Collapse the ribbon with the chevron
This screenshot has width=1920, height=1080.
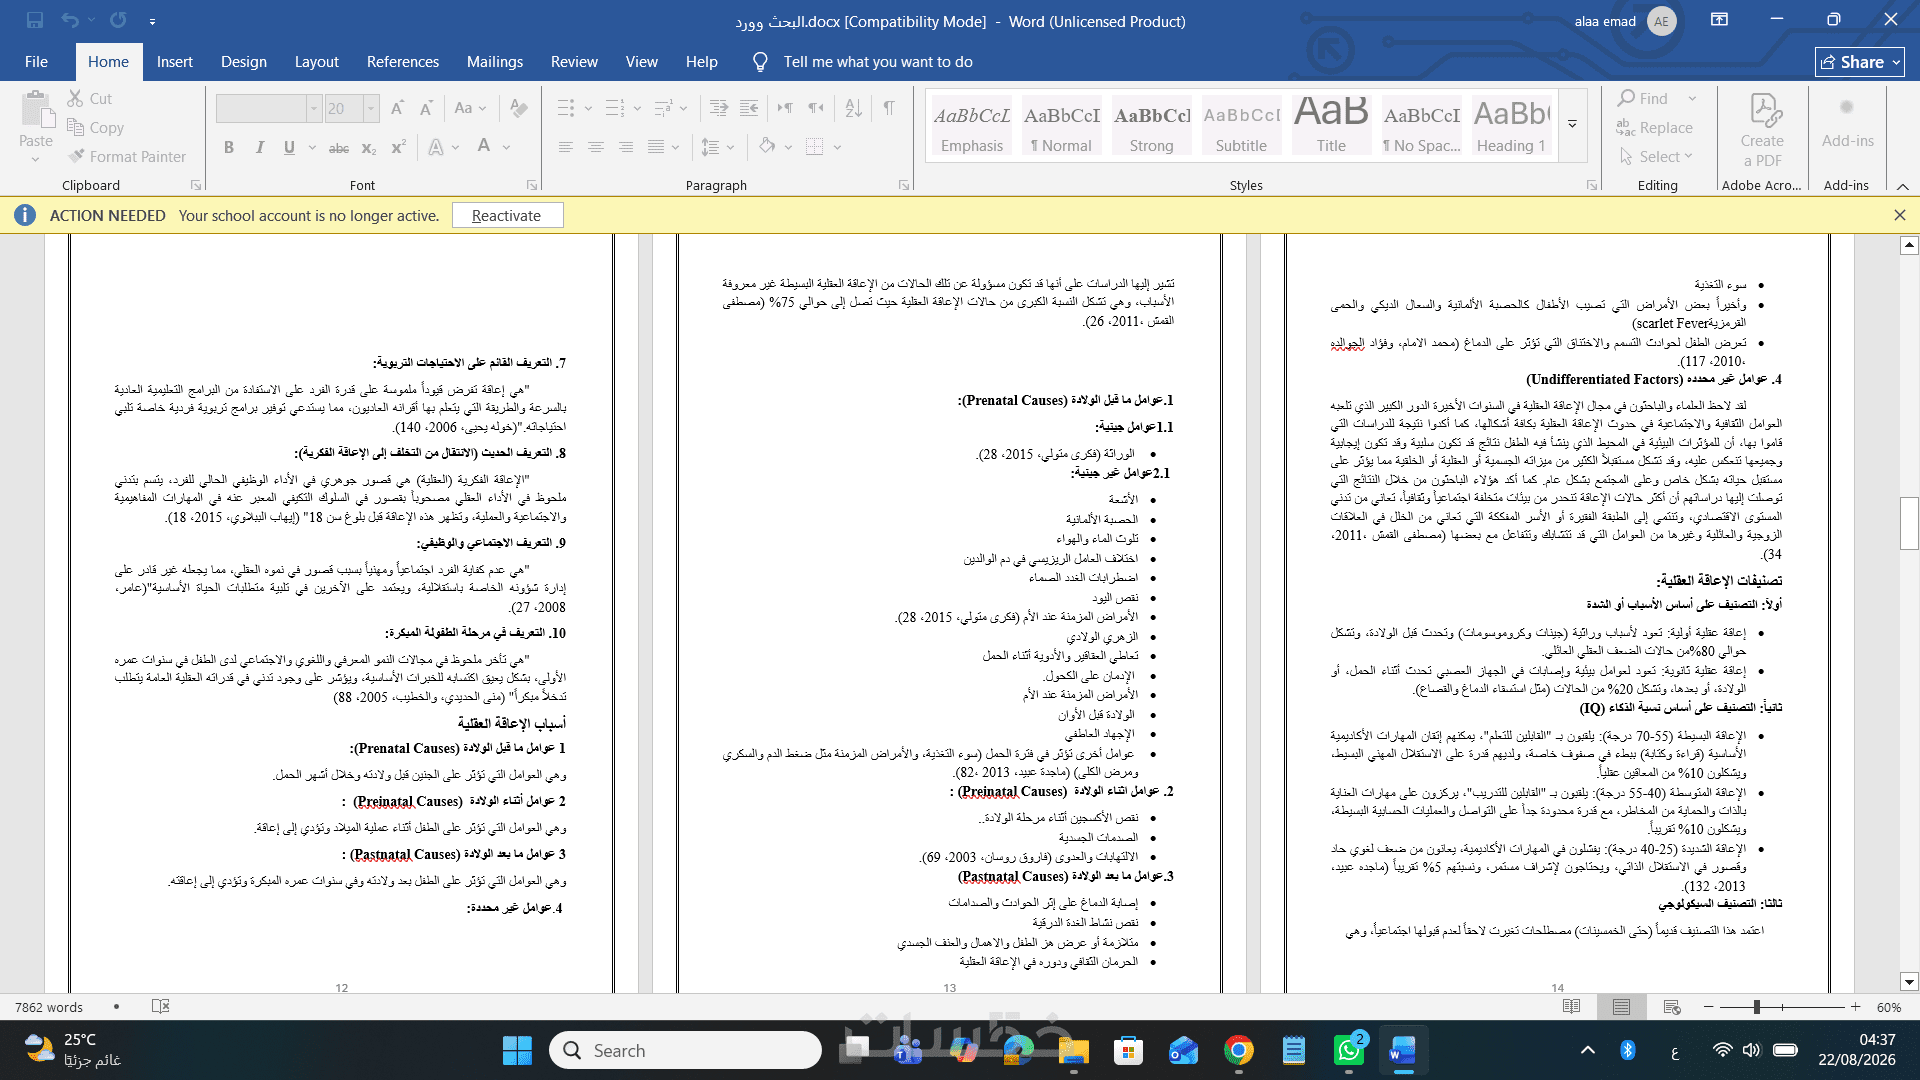[1902, 186]
